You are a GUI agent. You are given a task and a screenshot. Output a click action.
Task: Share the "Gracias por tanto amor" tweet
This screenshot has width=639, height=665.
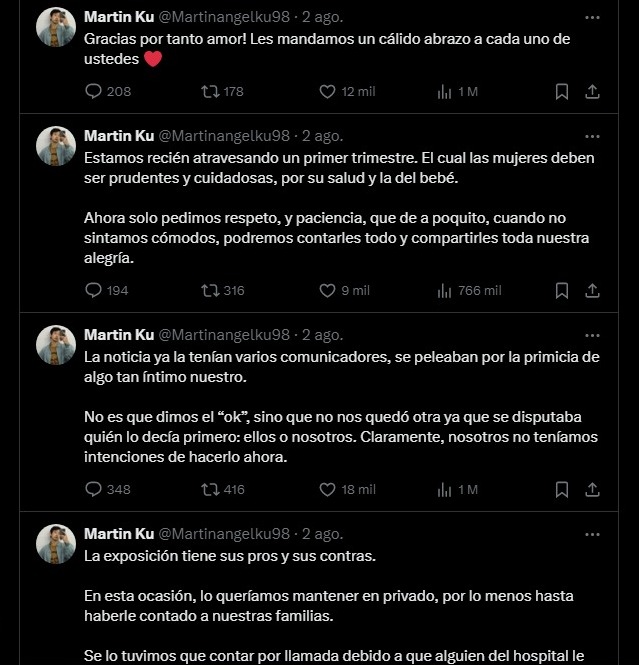pos(592,91)
